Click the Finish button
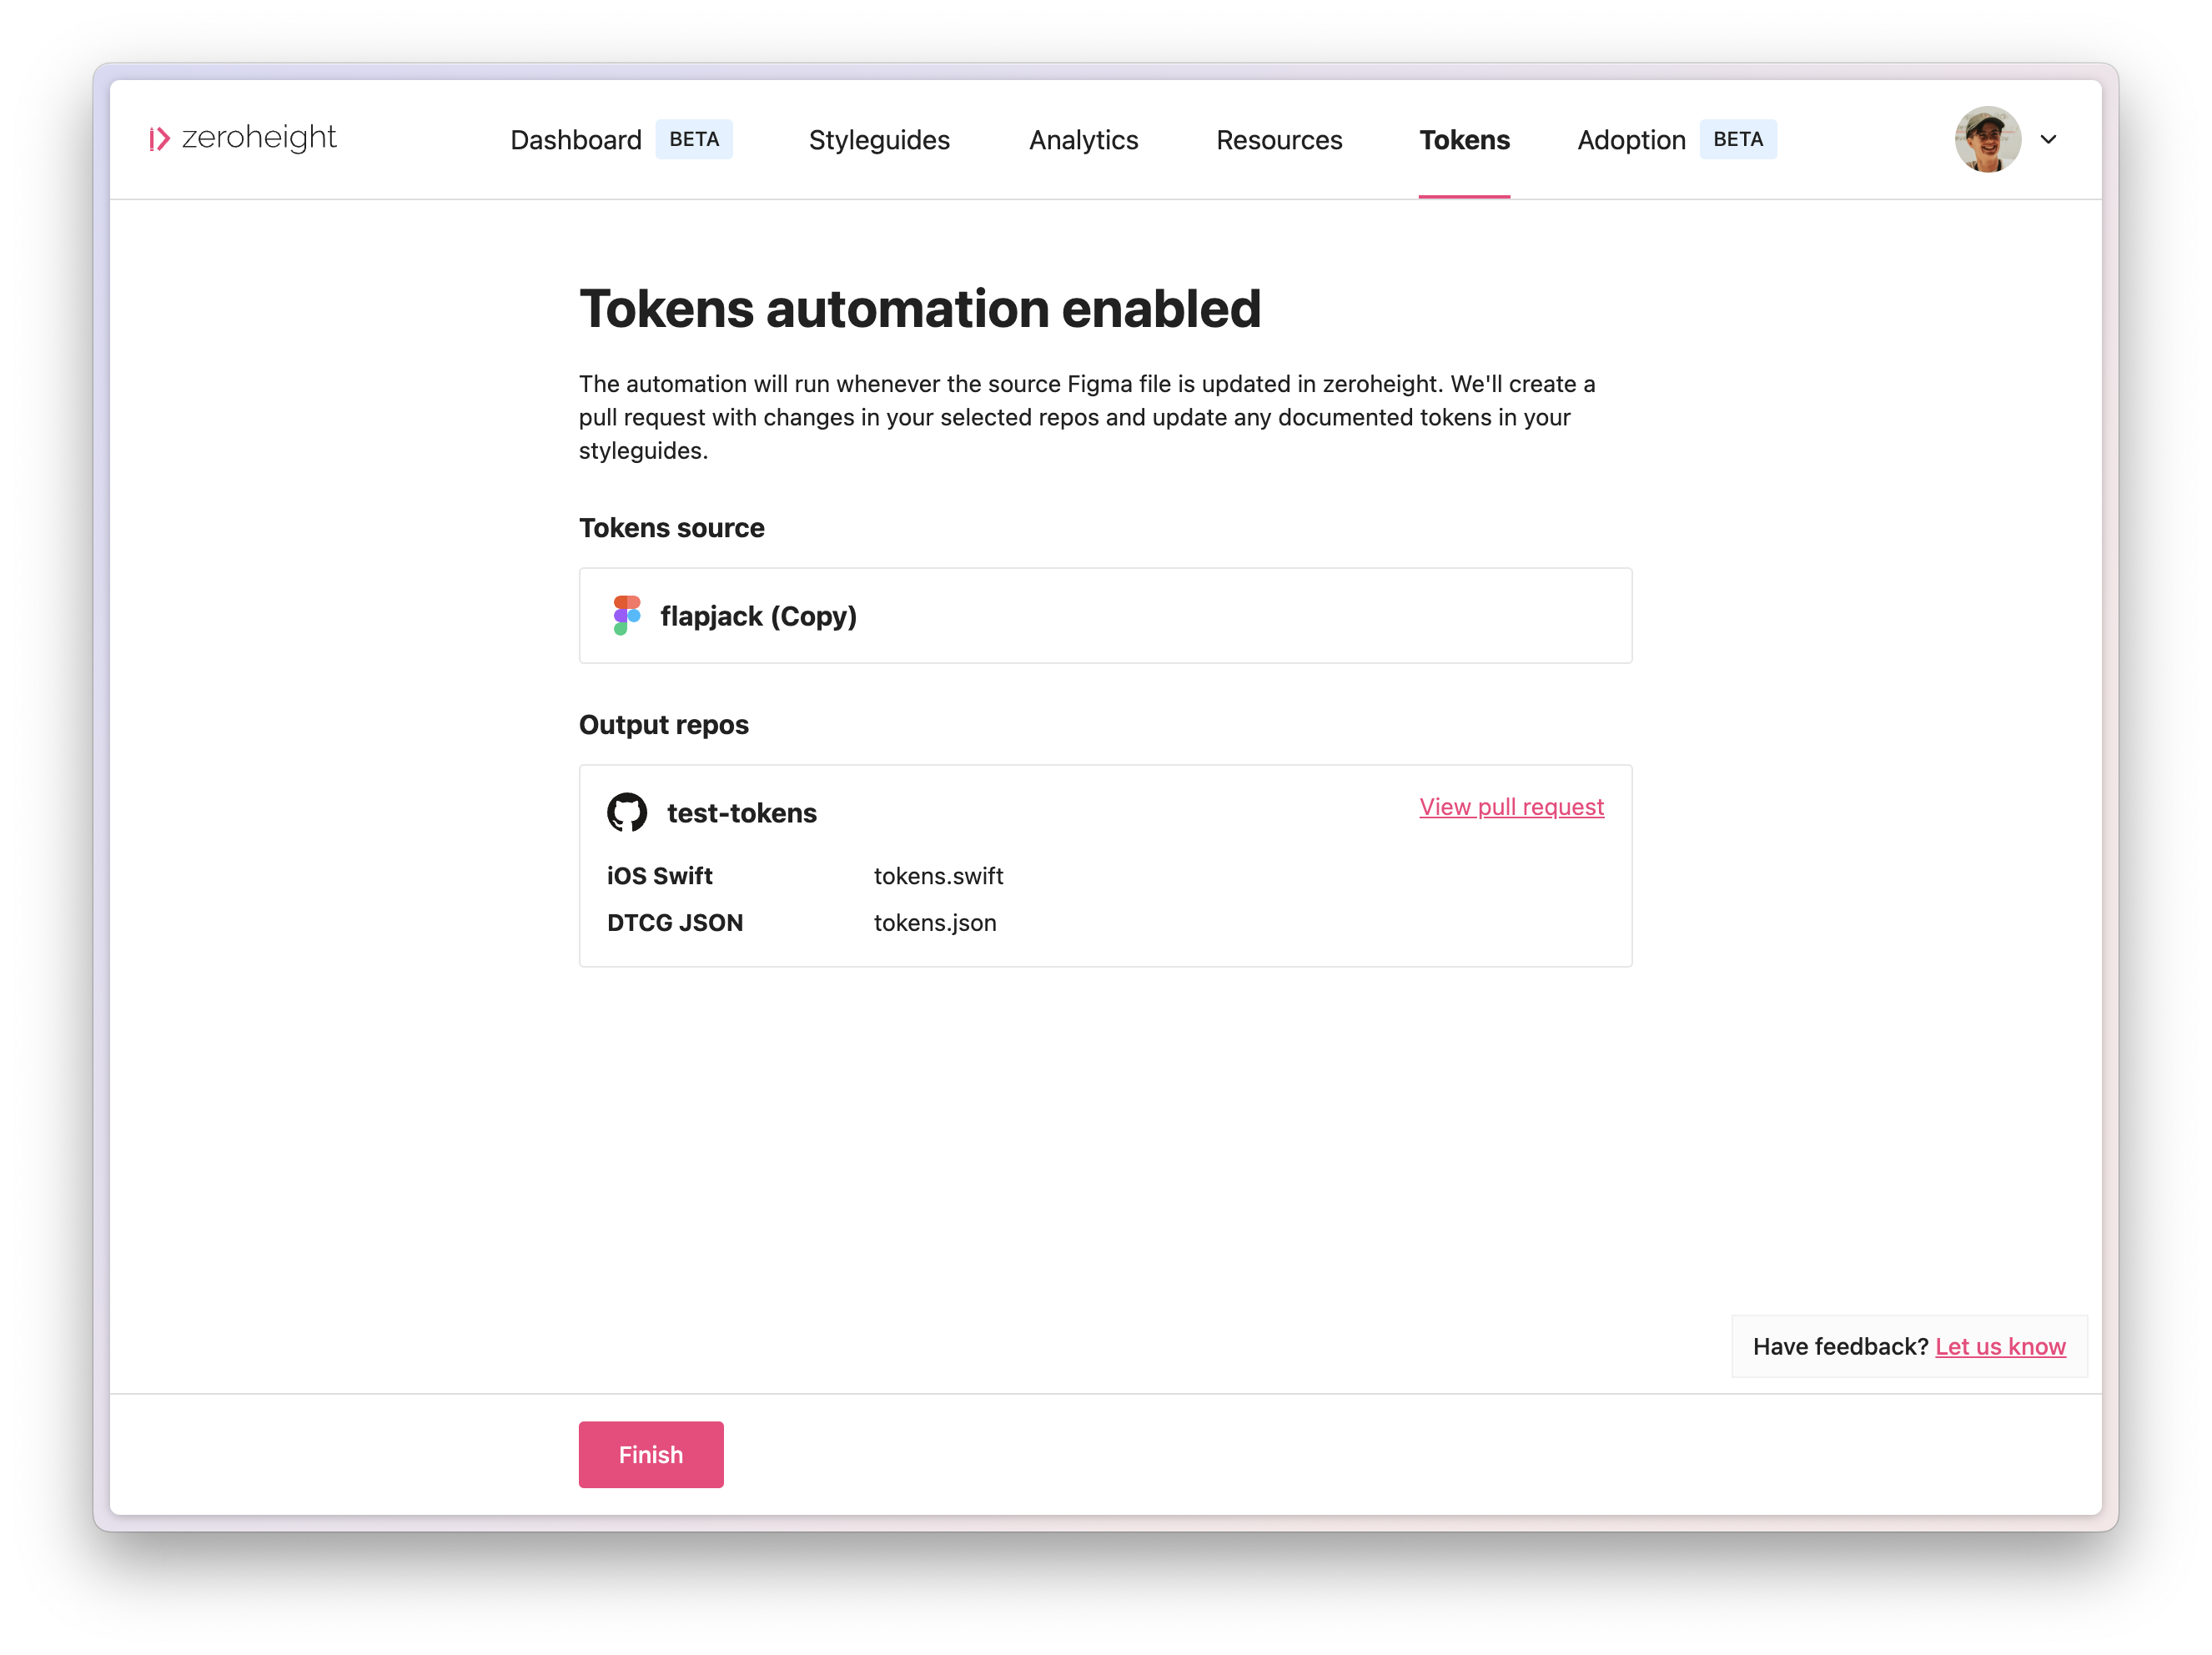 pos(651,1454)
